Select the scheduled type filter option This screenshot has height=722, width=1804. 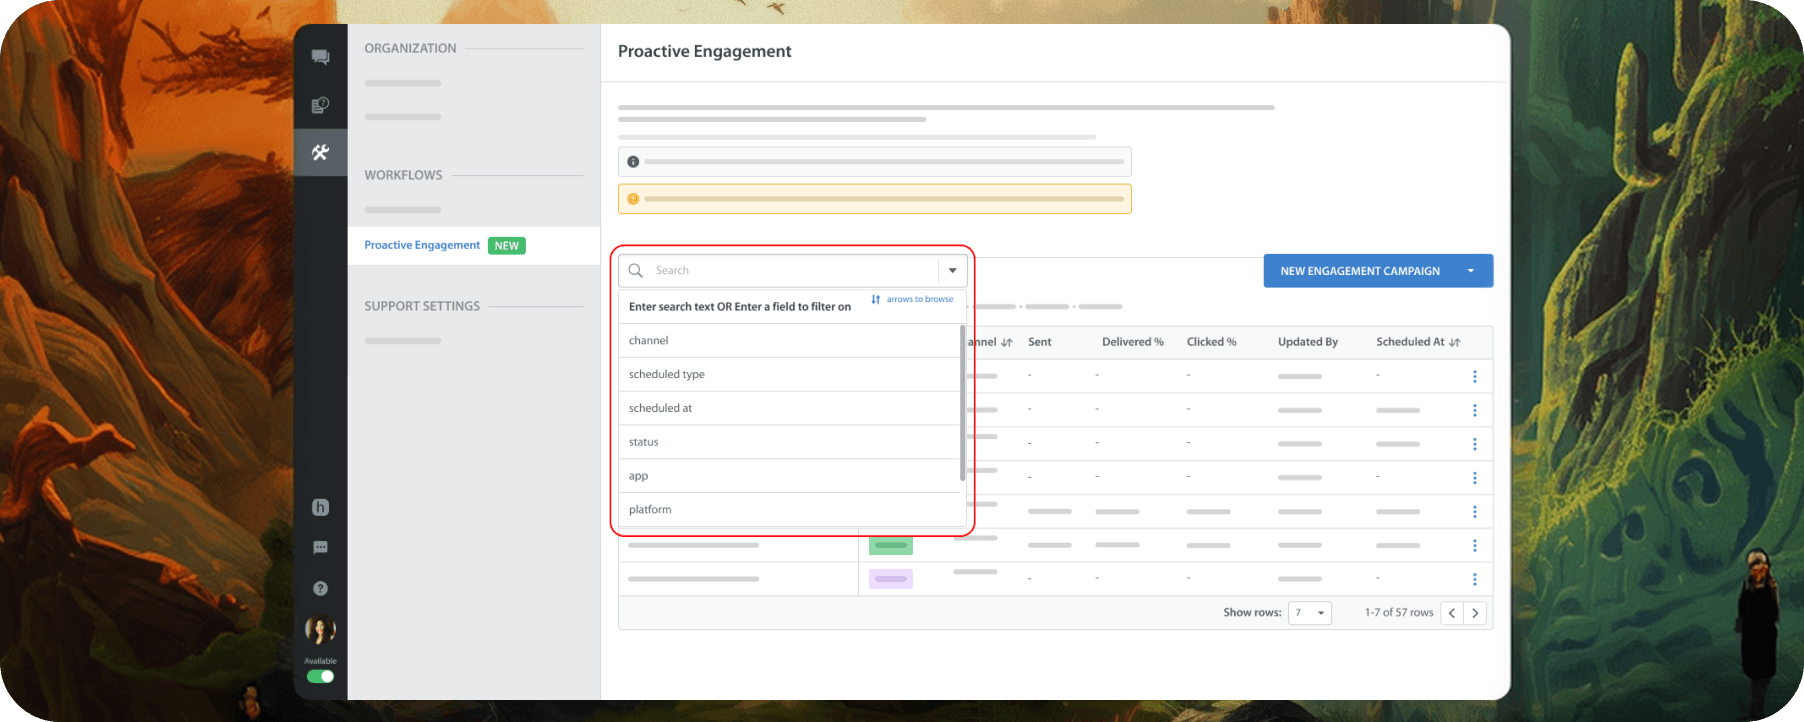(789, 375)
